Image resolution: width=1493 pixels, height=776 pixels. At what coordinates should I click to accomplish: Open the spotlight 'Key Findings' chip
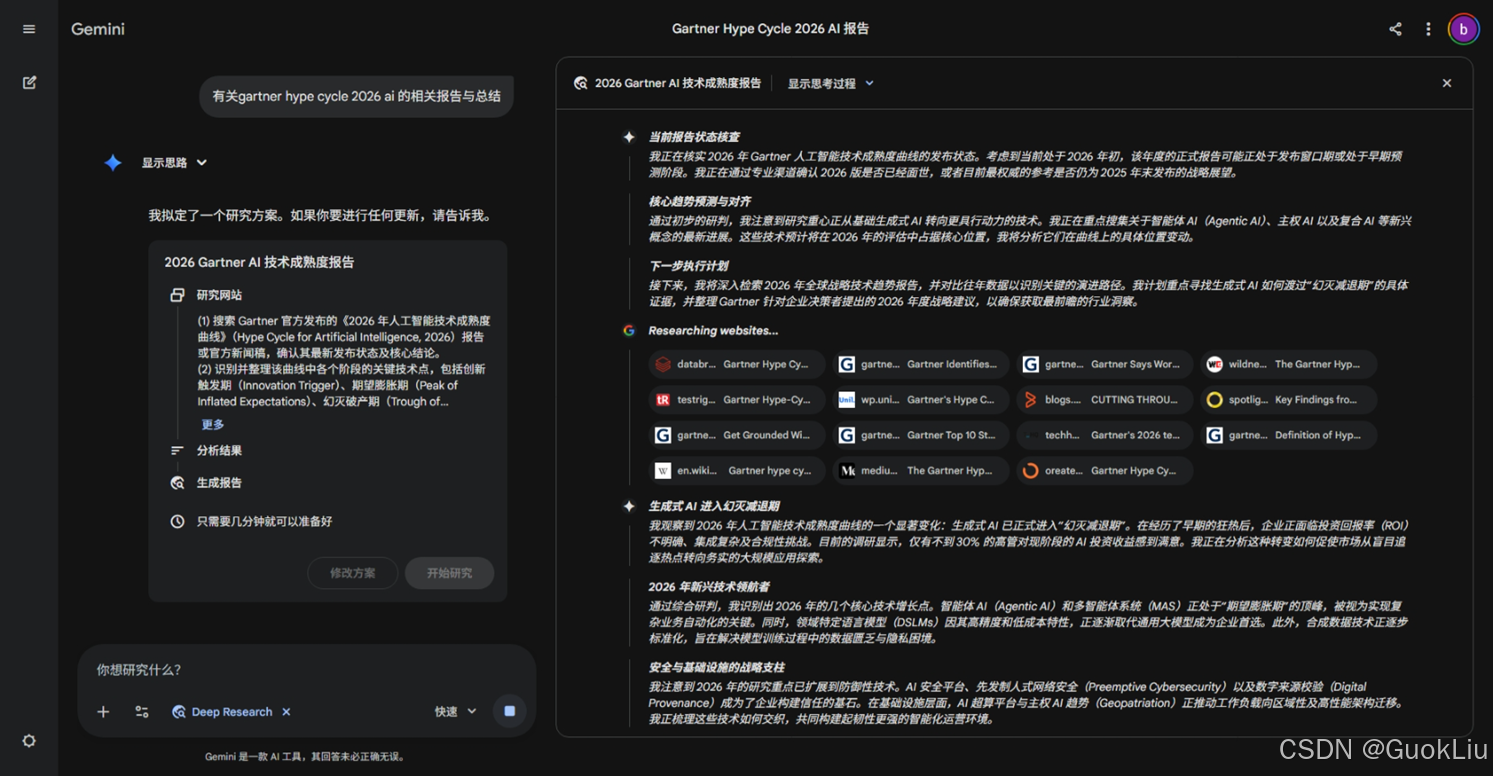point(1288,400)
